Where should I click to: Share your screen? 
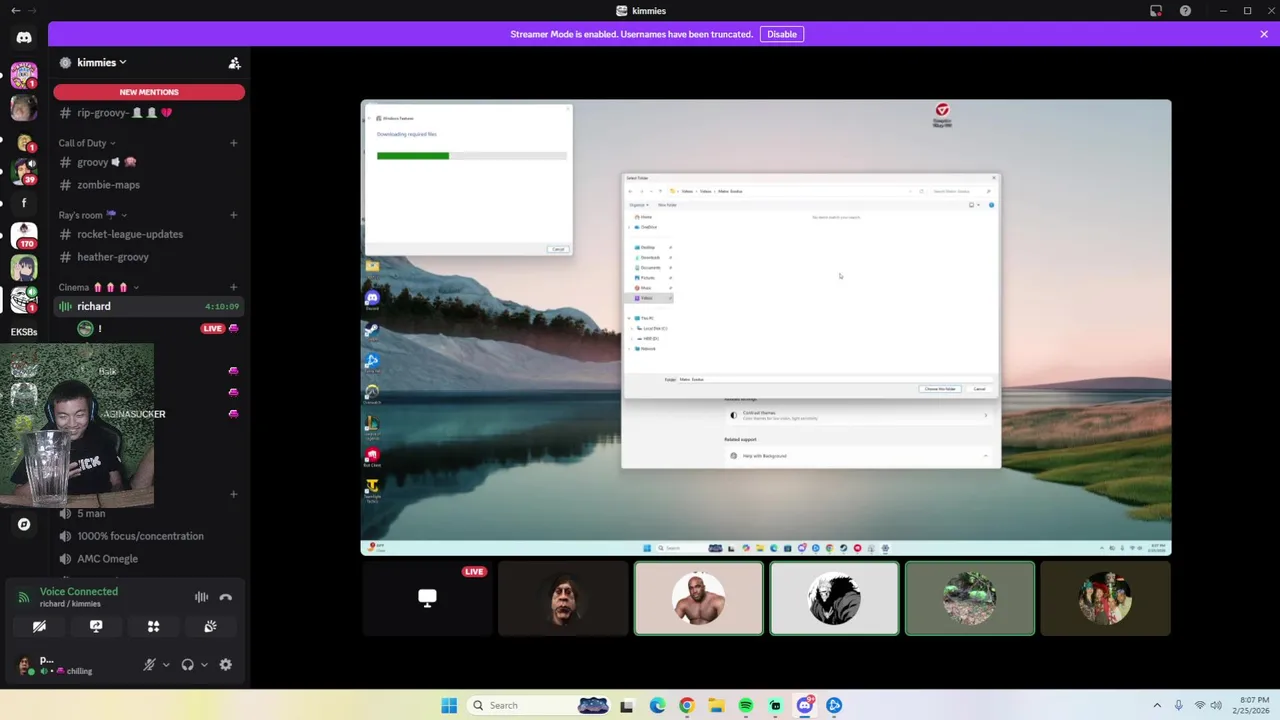(96, 626)
